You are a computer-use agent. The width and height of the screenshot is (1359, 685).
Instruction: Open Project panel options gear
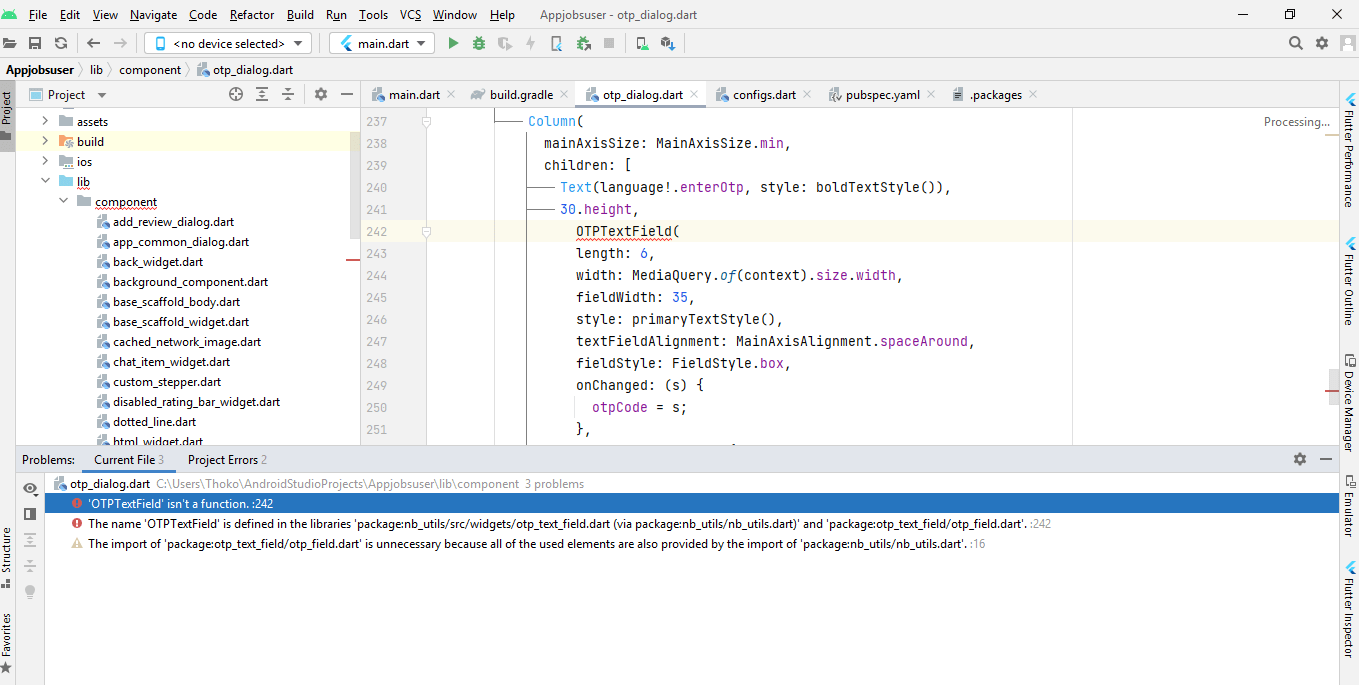pyautogui.click(x=321, y=94)
